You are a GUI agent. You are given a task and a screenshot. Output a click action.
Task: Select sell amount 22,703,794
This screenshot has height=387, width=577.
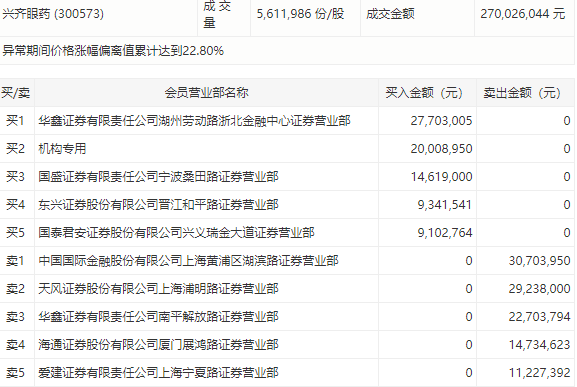539,317
